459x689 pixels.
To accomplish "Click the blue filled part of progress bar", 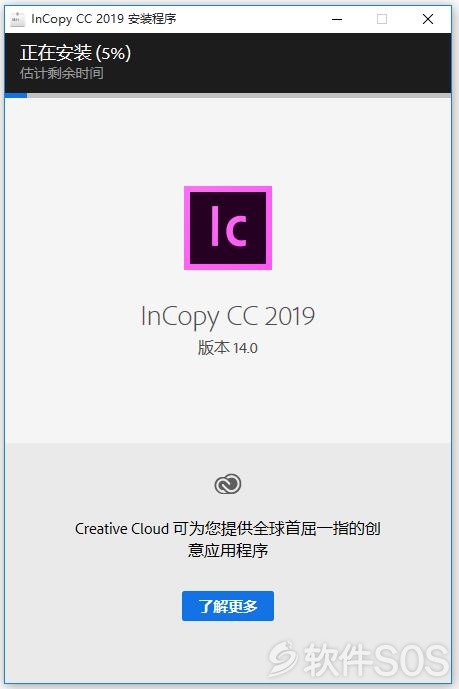I will [16, 95].
